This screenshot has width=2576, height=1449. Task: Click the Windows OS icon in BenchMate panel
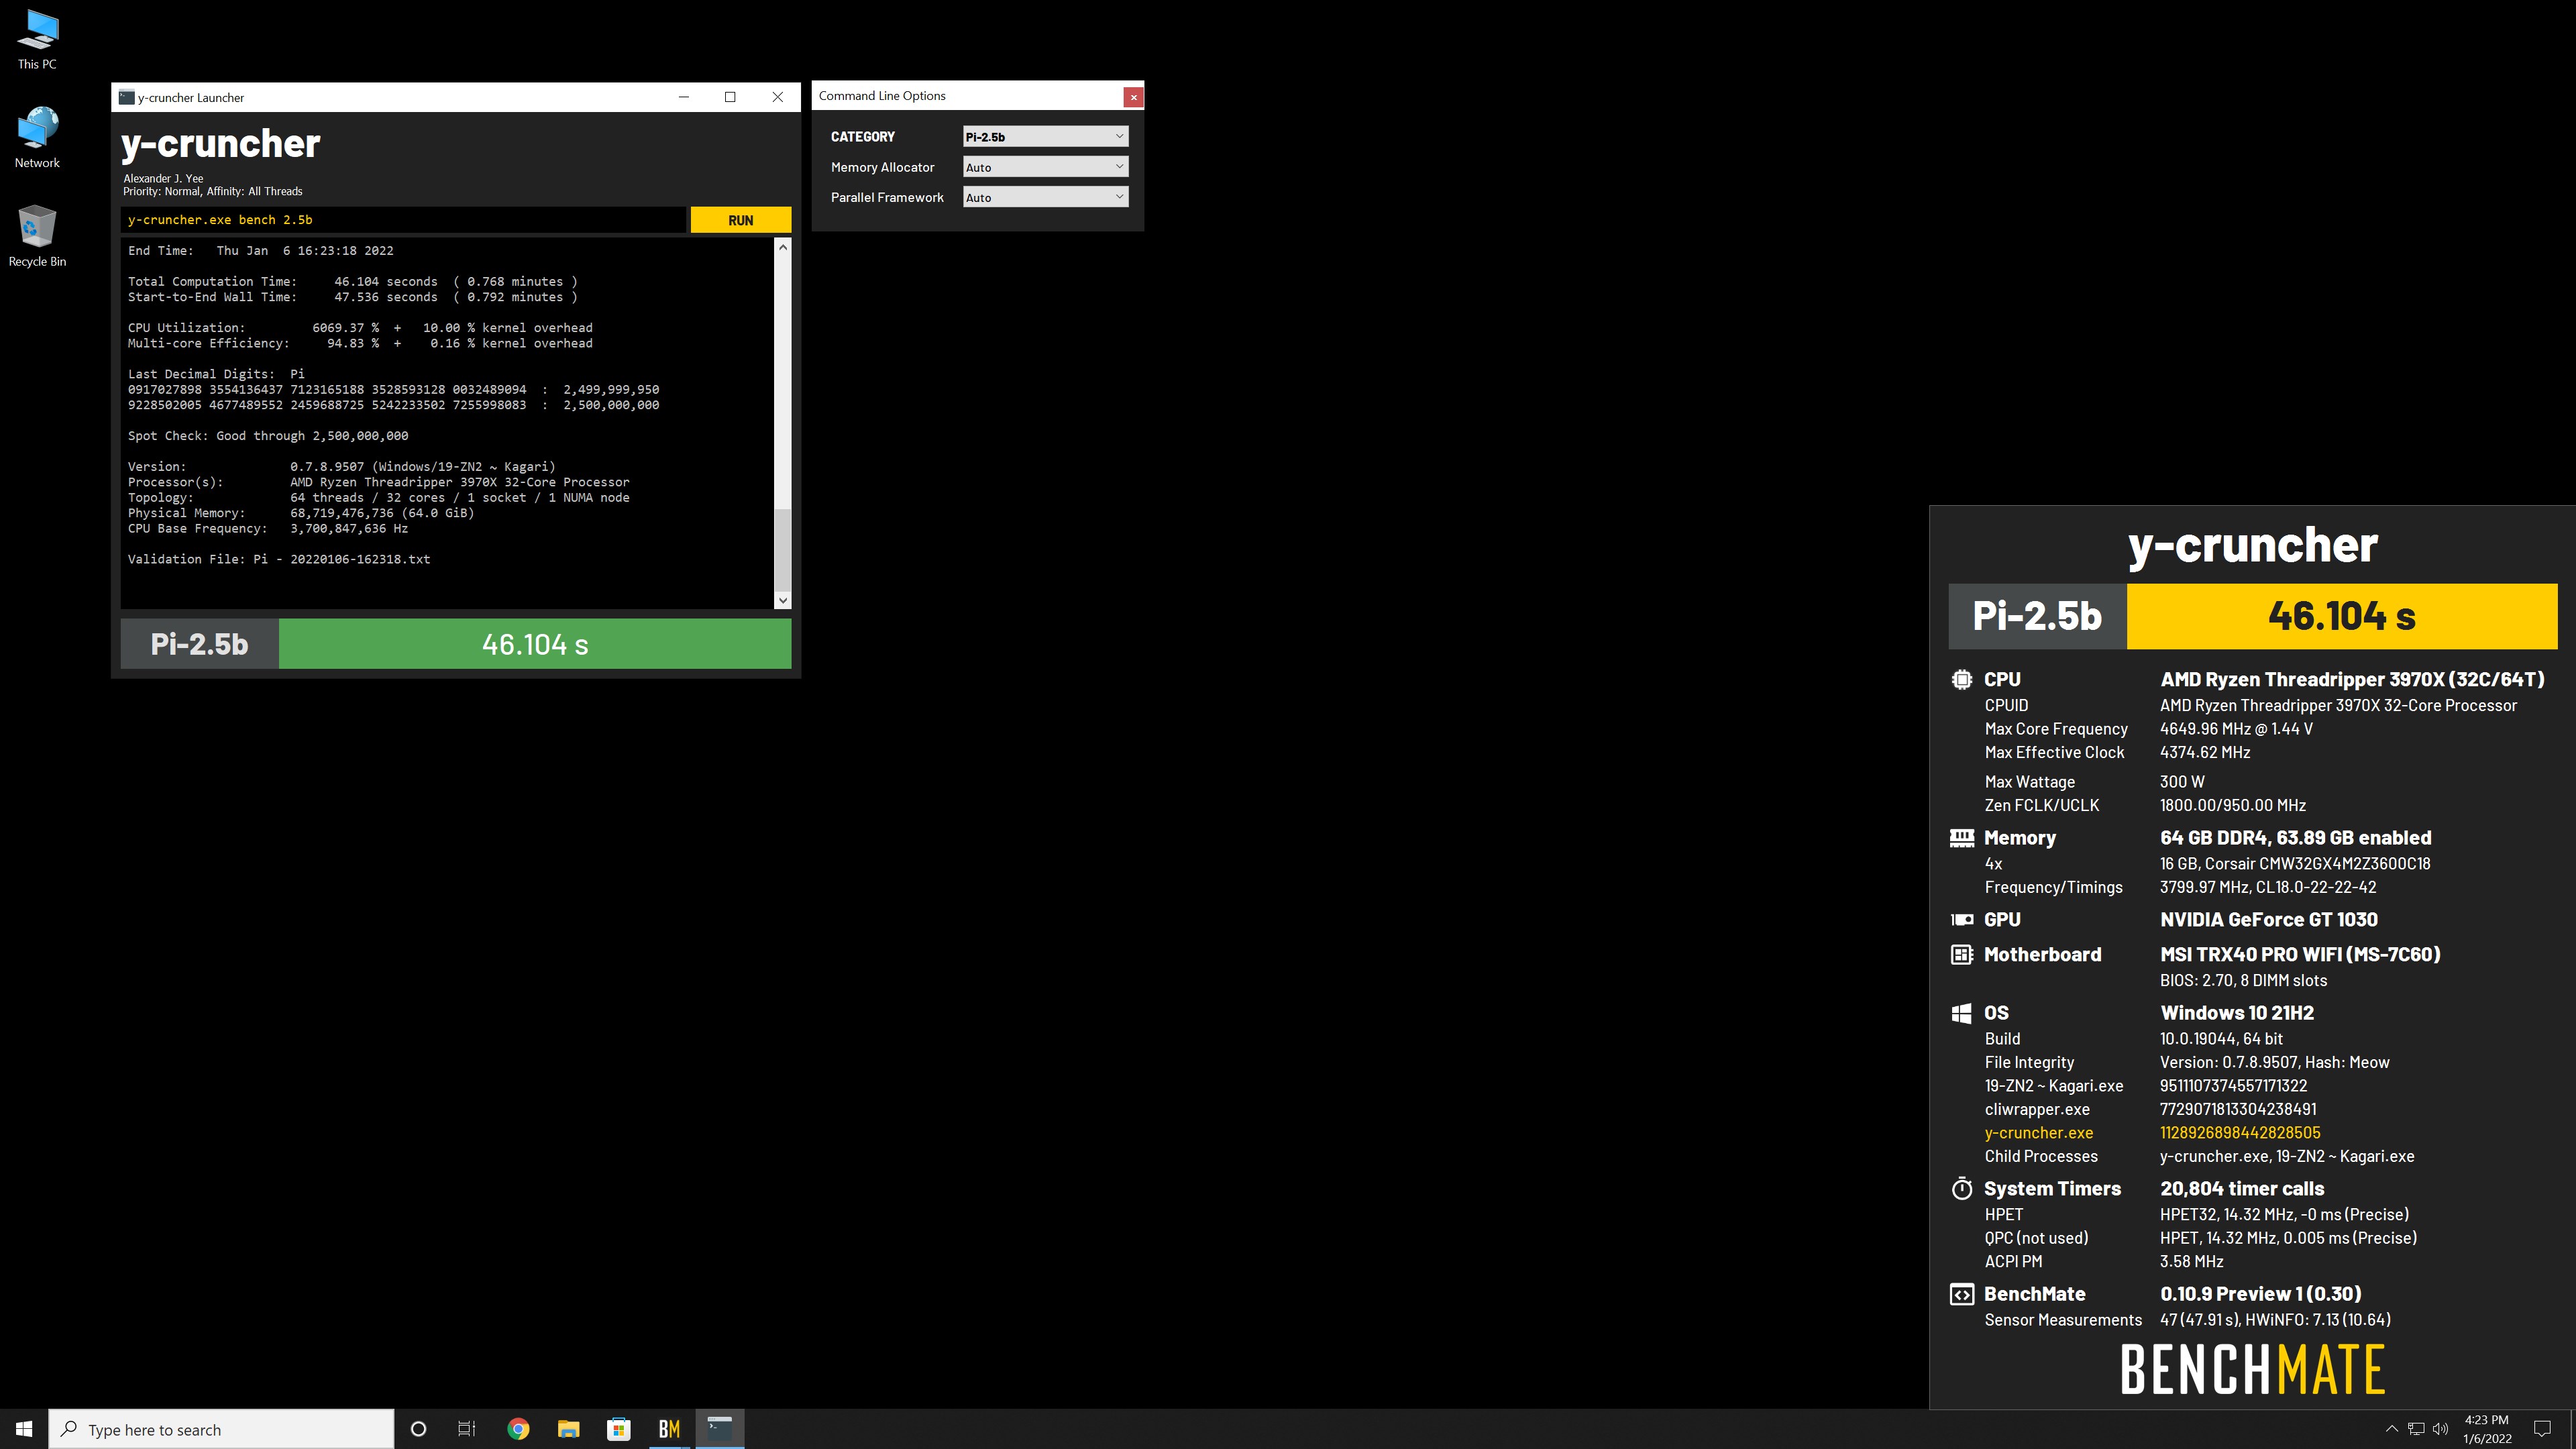coord(1961,1013)
